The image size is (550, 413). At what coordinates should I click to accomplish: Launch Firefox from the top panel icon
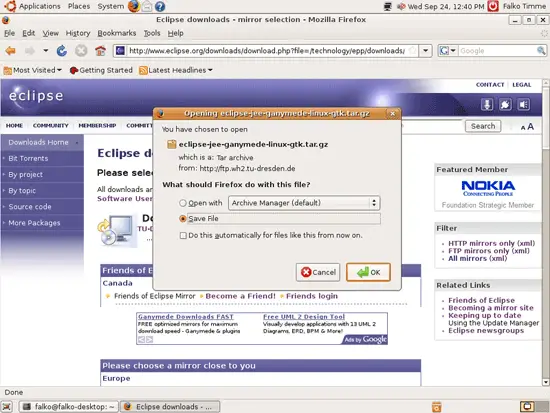[133, 6]
